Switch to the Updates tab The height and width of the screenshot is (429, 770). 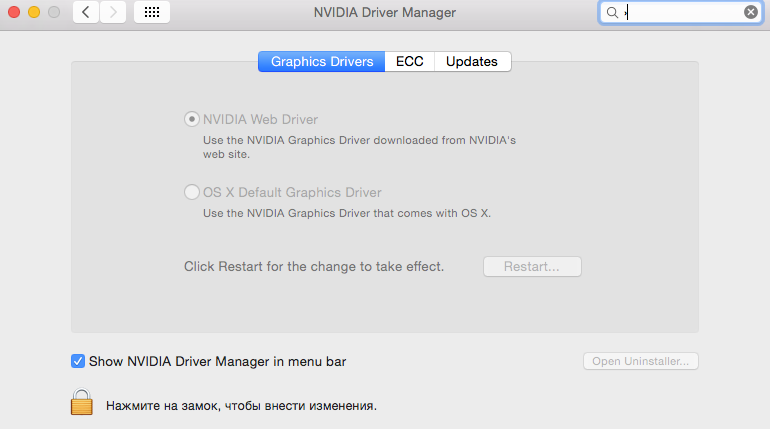point(472,61)
